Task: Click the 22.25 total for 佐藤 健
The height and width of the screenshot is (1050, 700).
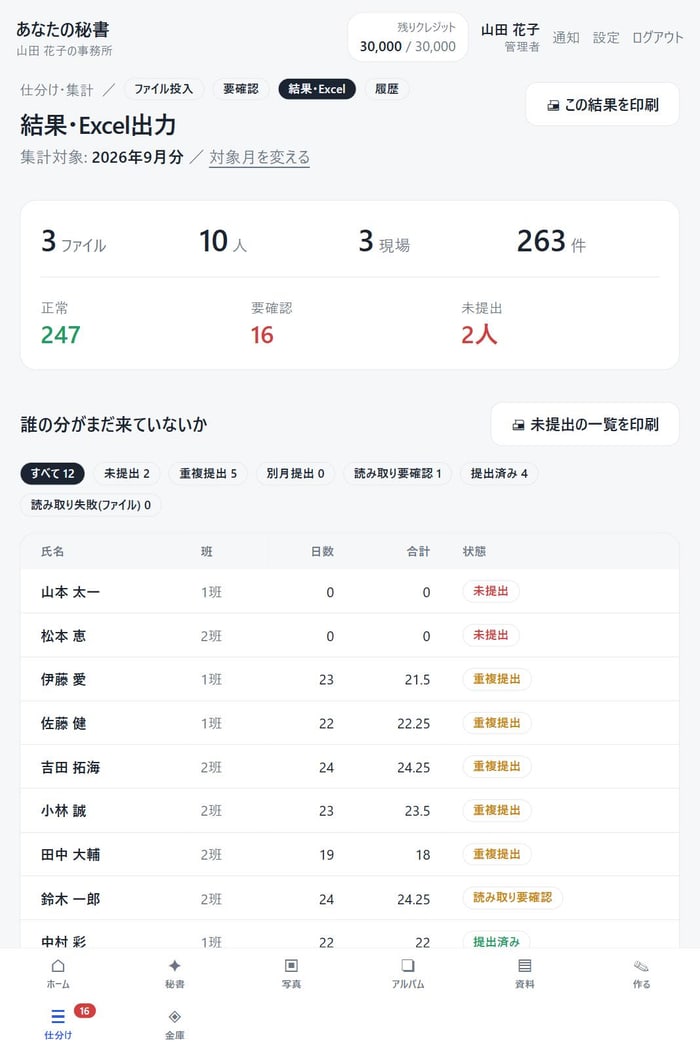Action: (413, 724)
